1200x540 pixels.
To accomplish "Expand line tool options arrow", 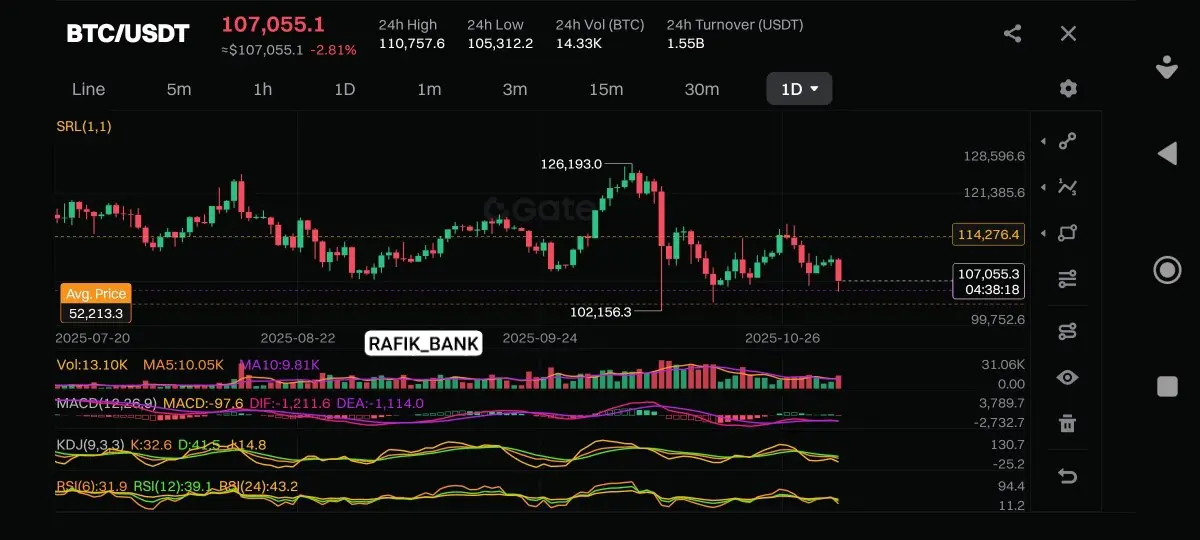I will click(1044, 142).
